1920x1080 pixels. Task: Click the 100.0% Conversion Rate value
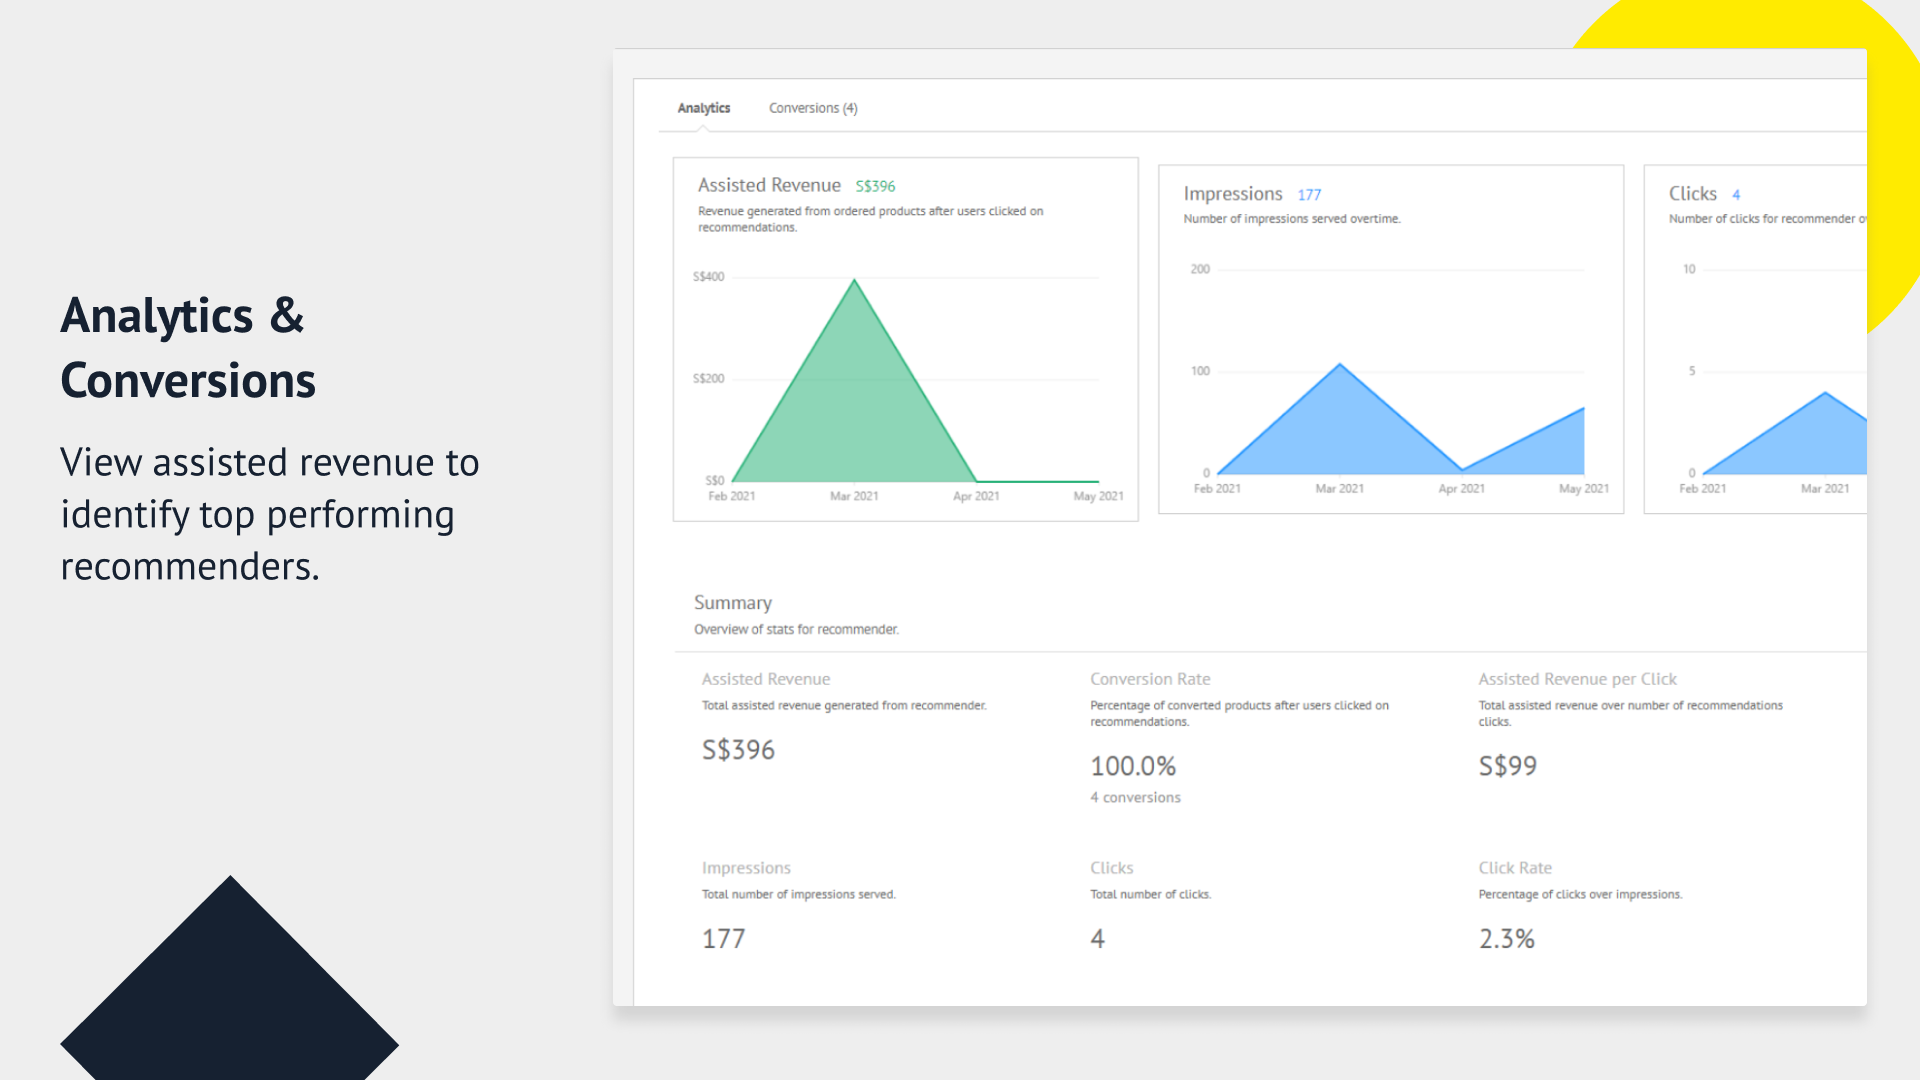click(1132, 766)
